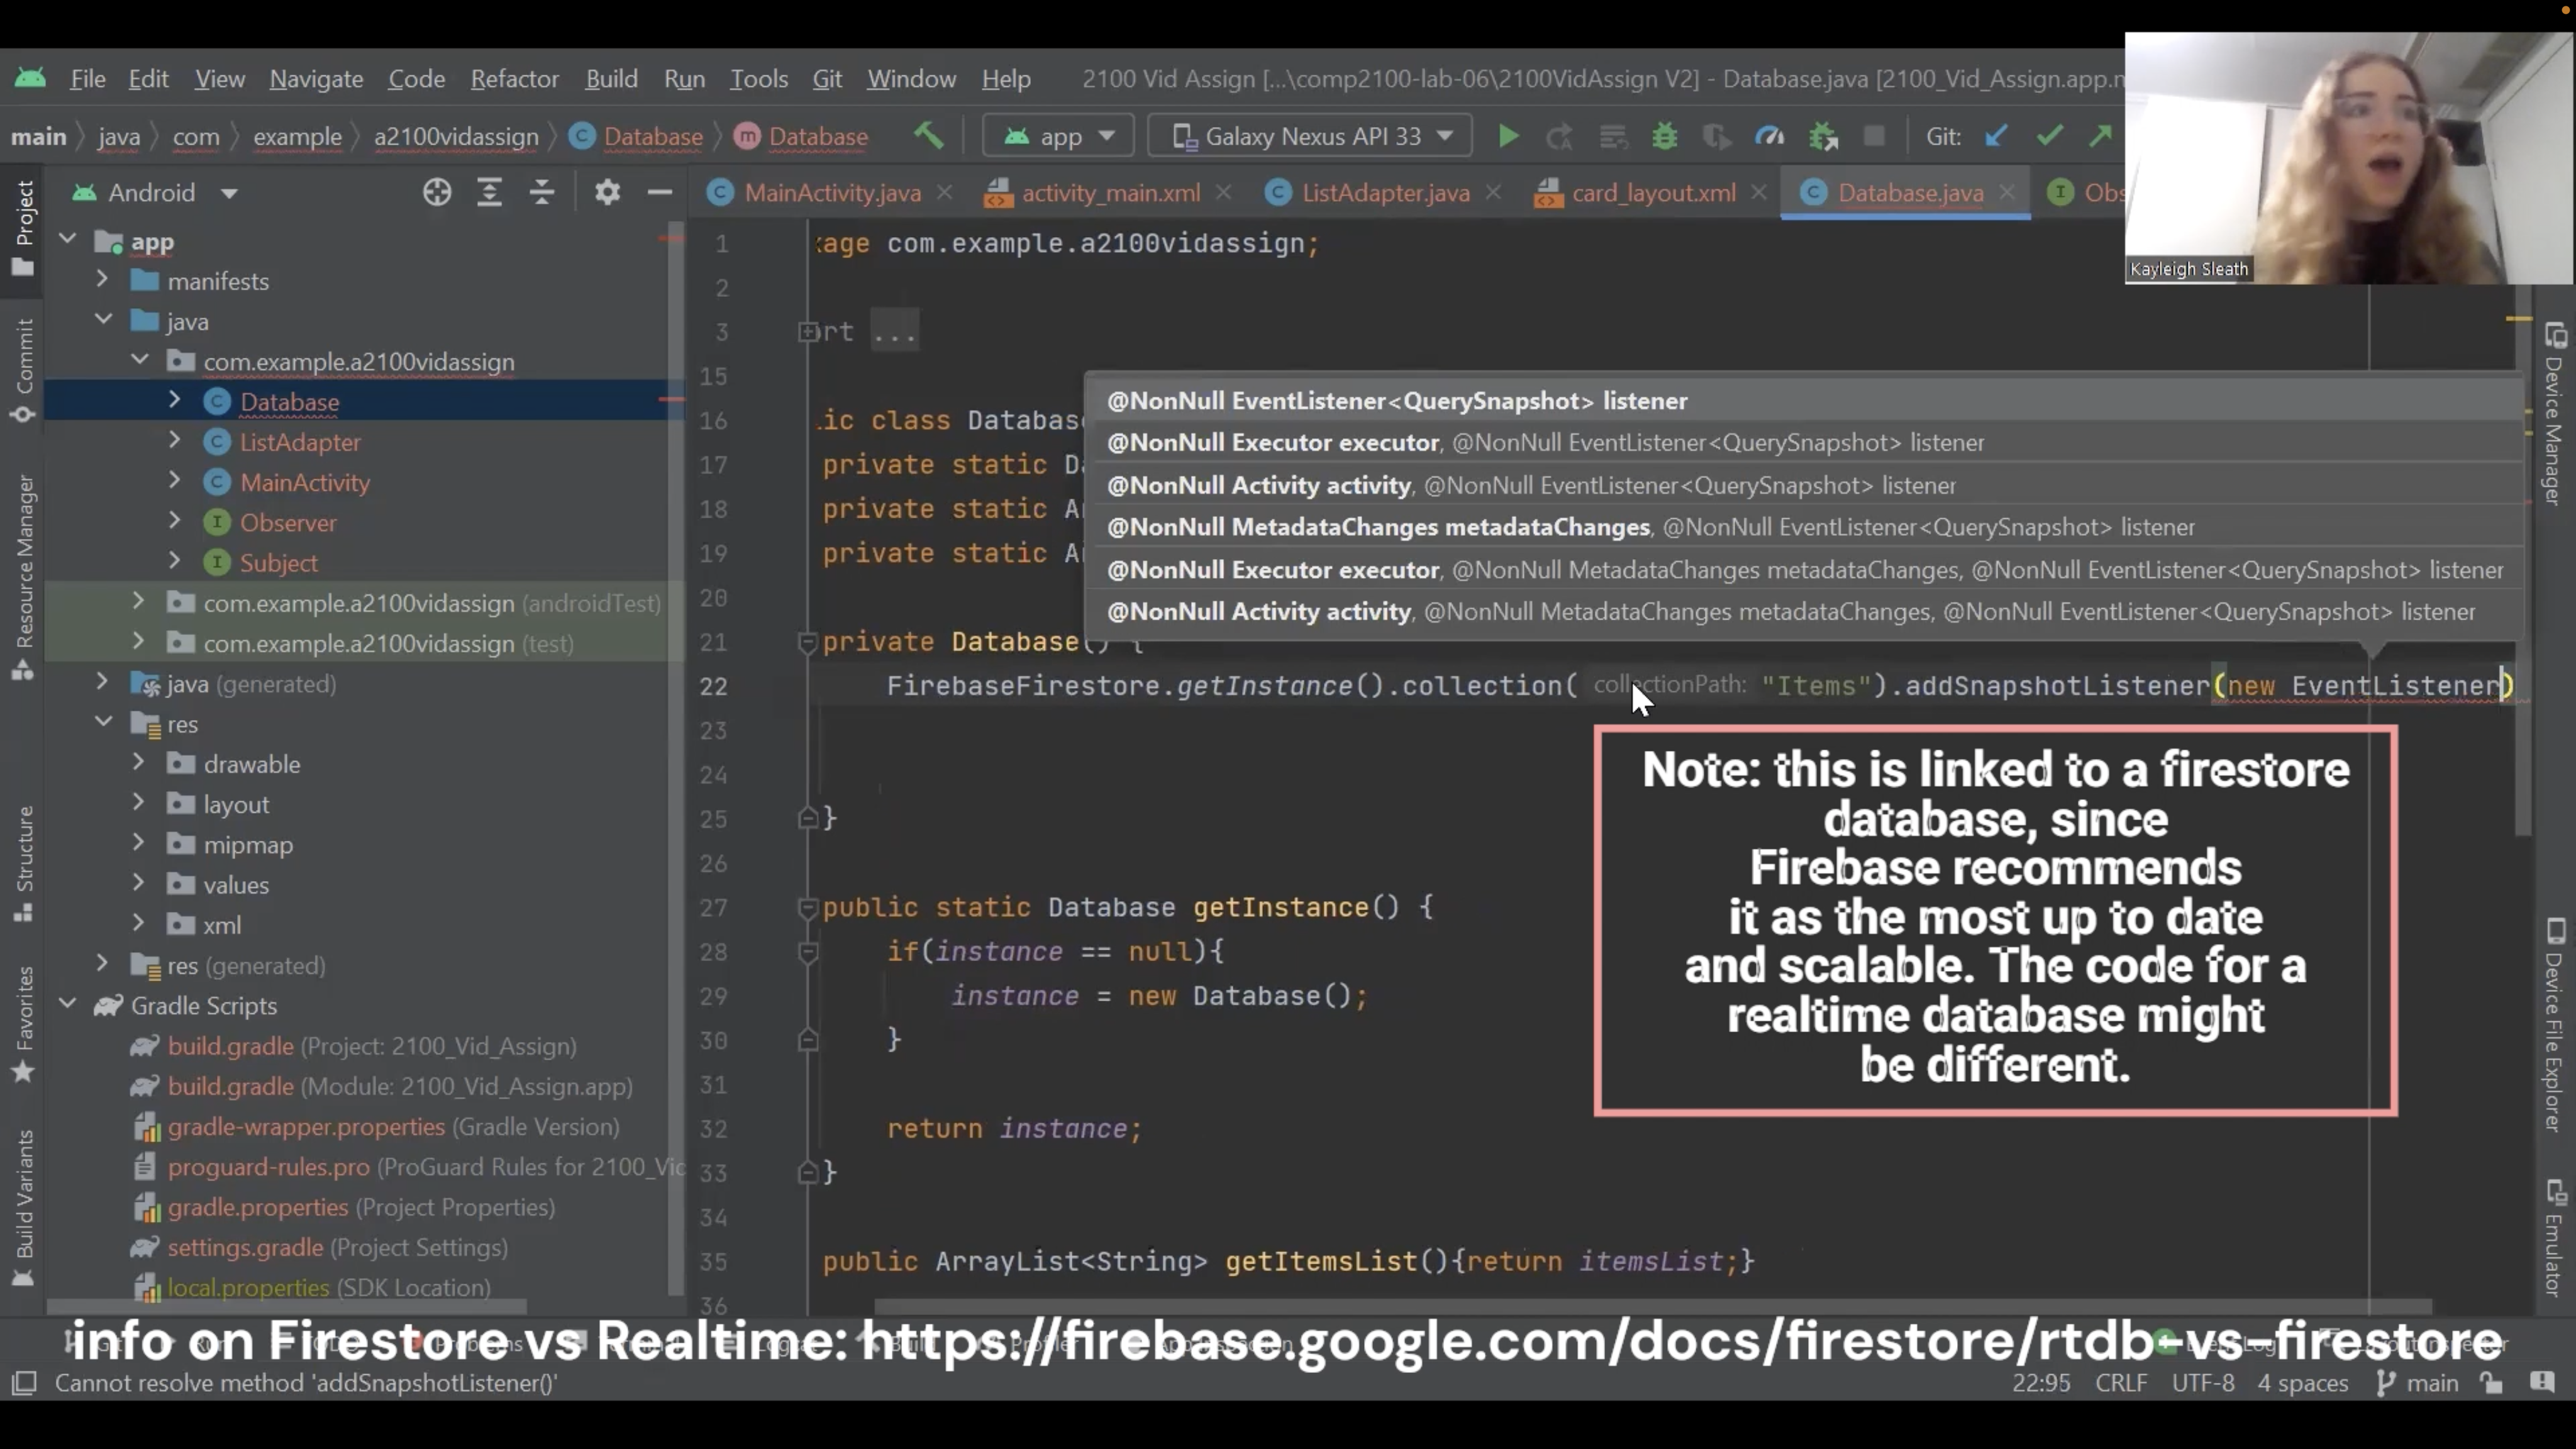Toggle the Structure tool window
Screen dimensions: 2576x1449
coord(24,855)
